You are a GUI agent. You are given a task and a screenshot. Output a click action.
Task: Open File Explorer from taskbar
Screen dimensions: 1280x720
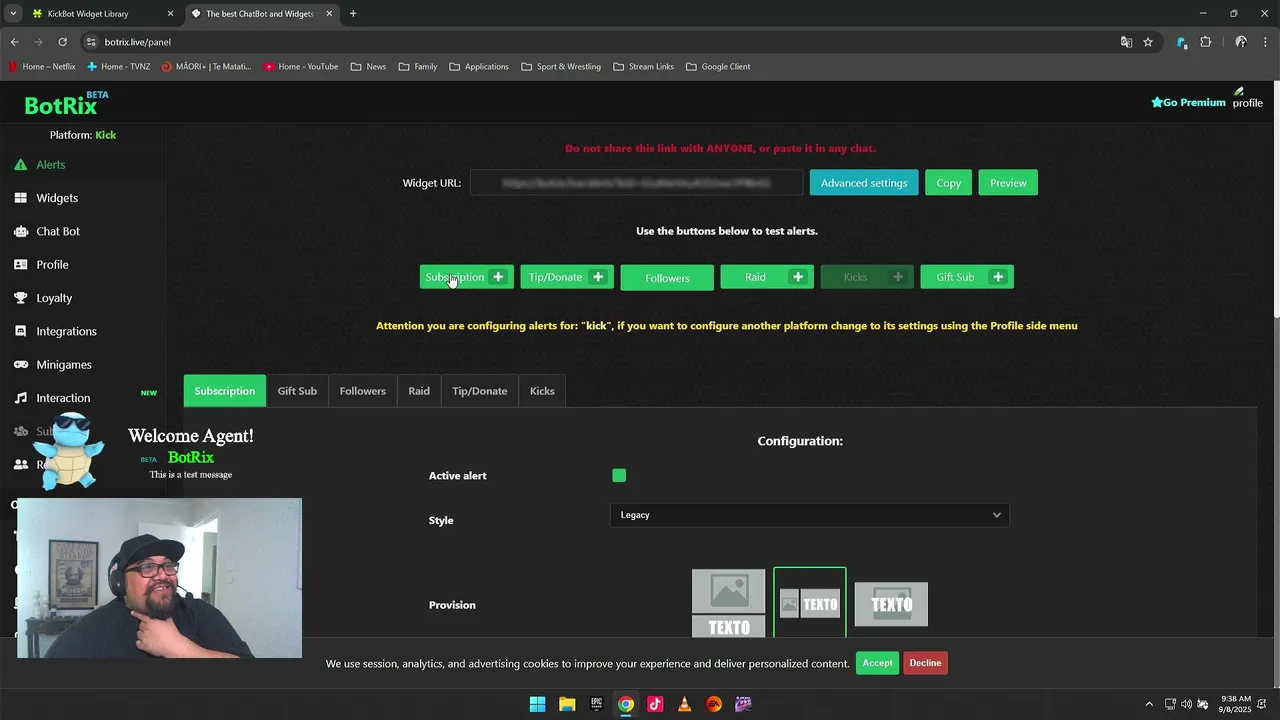(x=567, y=704)
